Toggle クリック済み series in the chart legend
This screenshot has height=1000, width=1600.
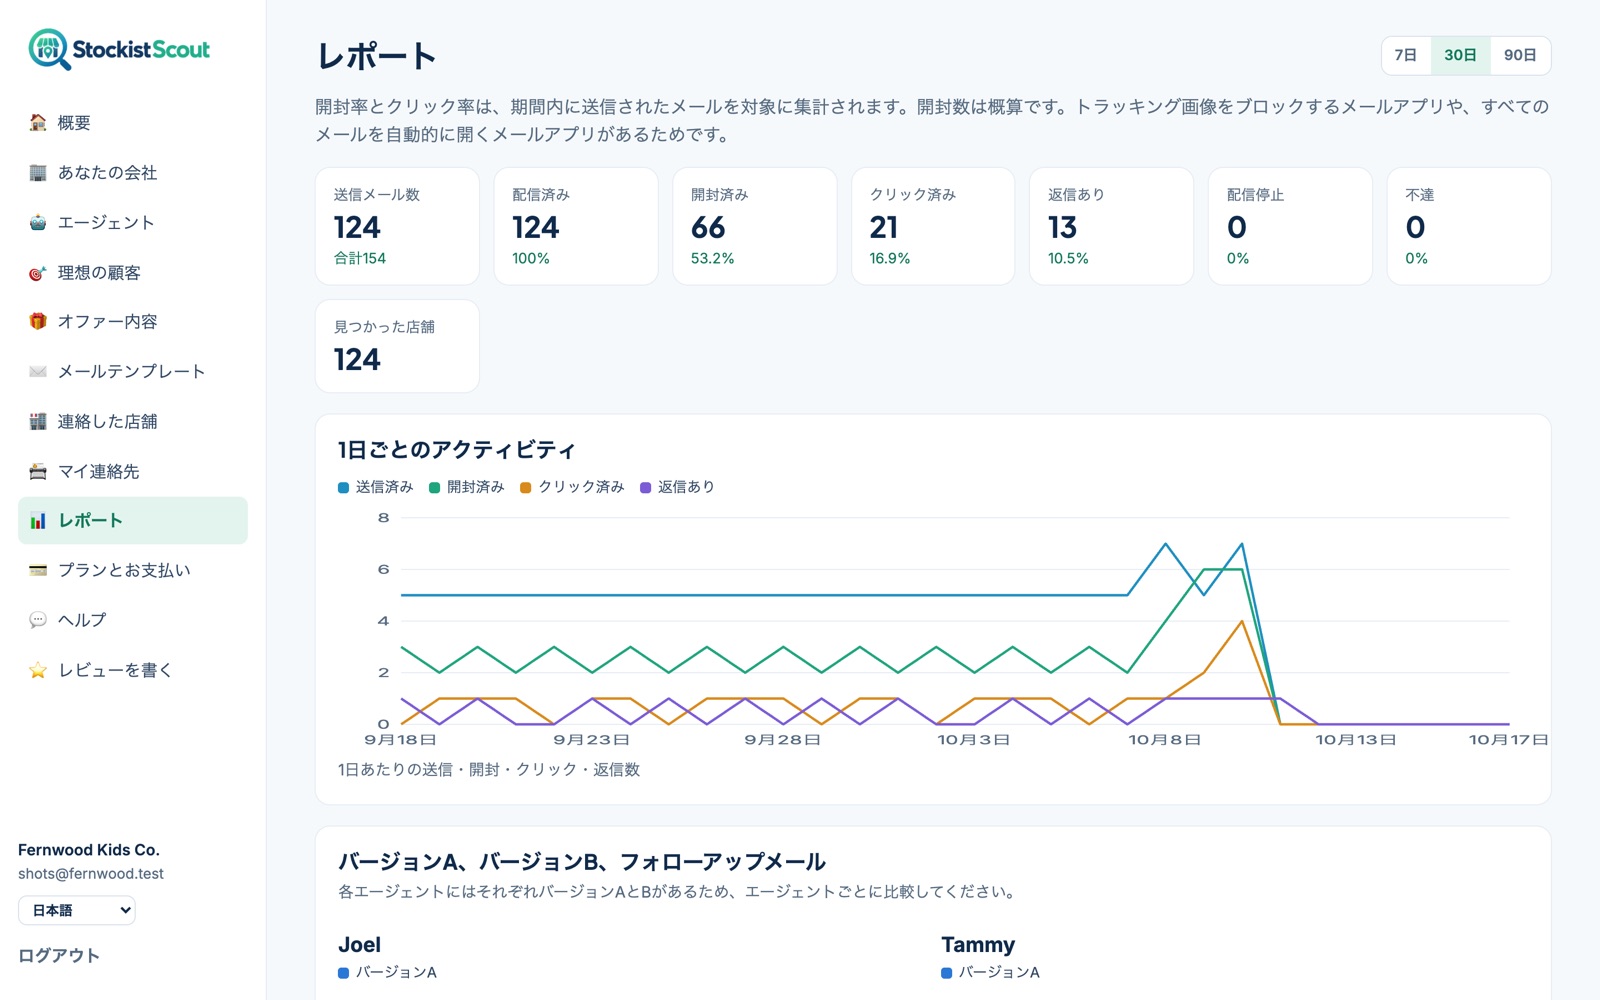(x=572, y=487)
